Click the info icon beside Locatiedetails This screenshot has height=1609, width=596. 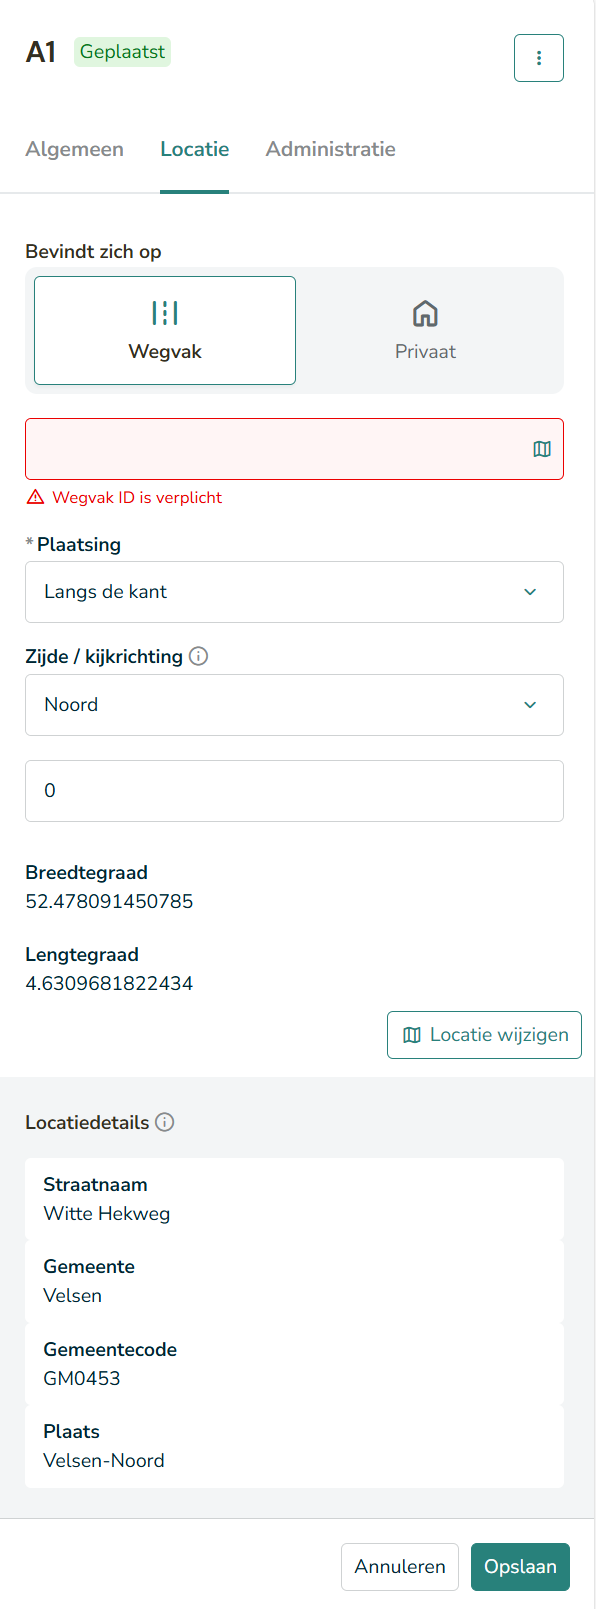[x=165, y=1122]
